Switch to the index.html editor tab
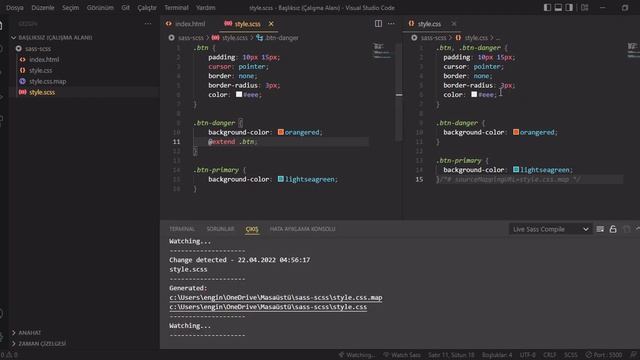640x360 pixels. click(x=186, y=24)
